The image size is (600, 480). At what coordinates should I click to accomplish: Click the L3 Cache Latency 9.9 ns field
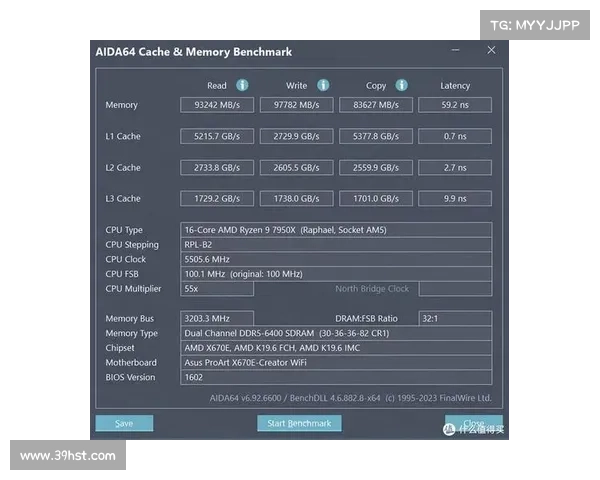(455, 198)
